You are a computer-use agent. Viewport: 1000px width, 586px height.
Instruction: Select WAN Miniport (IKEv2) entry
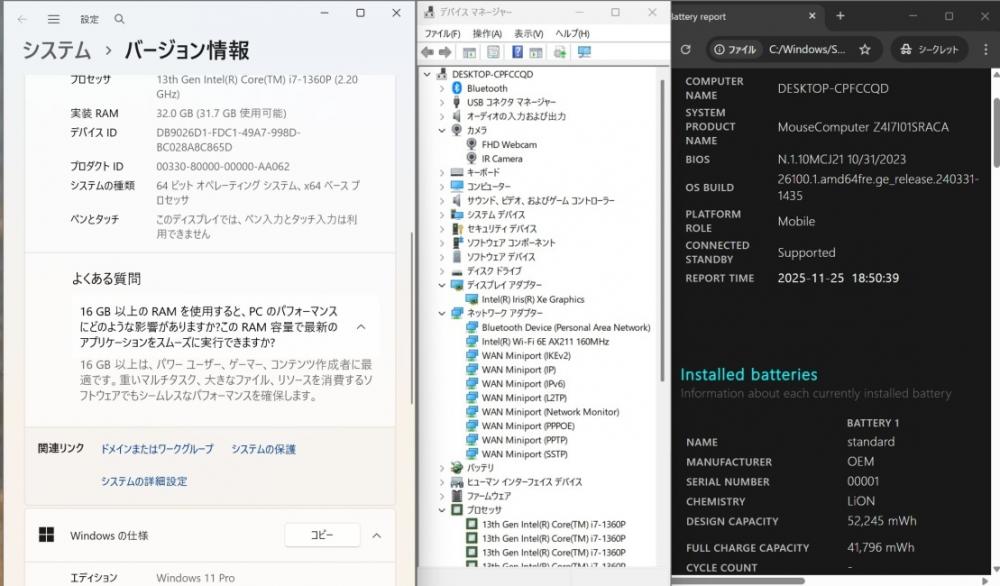526,355
